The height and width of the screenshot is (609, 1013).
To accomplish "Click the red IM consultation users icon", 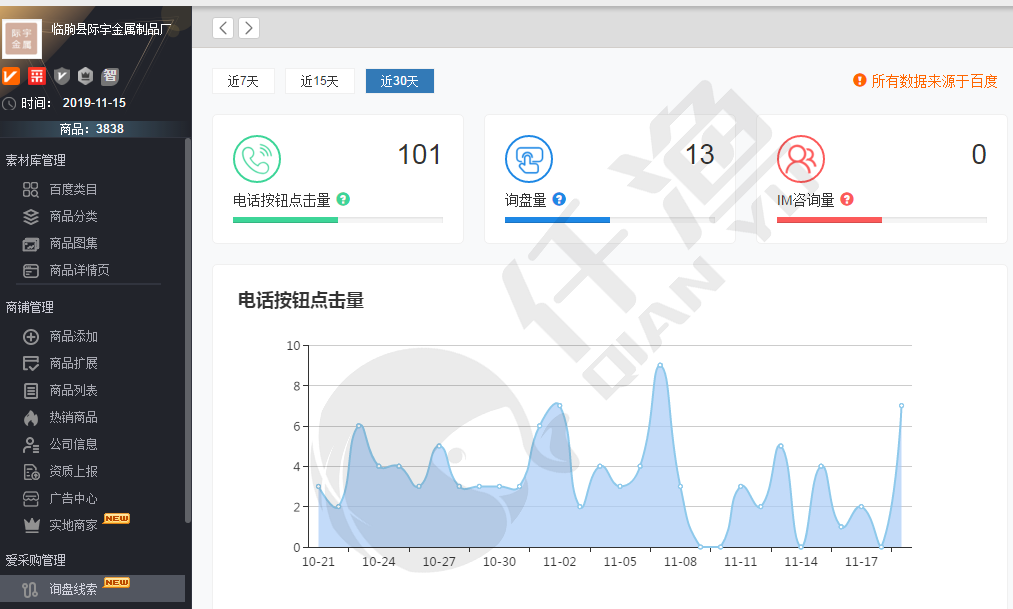I will click(801, 159).
